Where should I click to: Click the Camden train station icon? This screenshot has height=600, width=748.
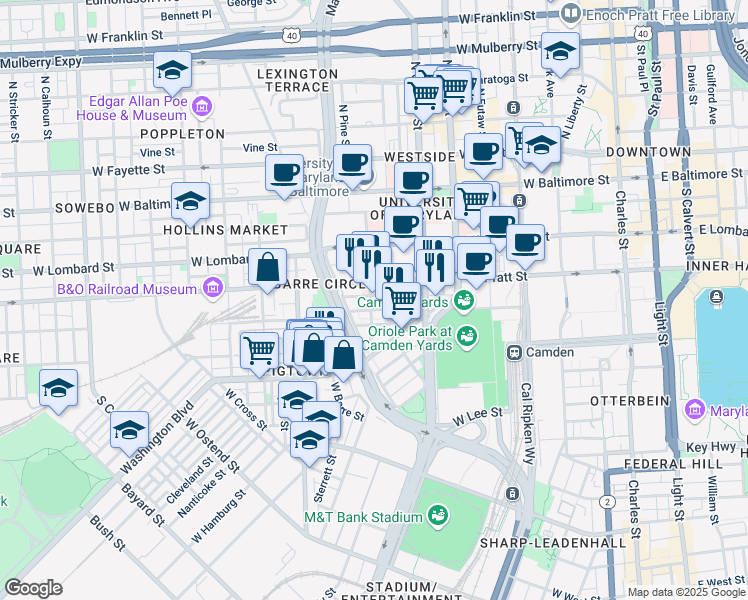point(514,352)
